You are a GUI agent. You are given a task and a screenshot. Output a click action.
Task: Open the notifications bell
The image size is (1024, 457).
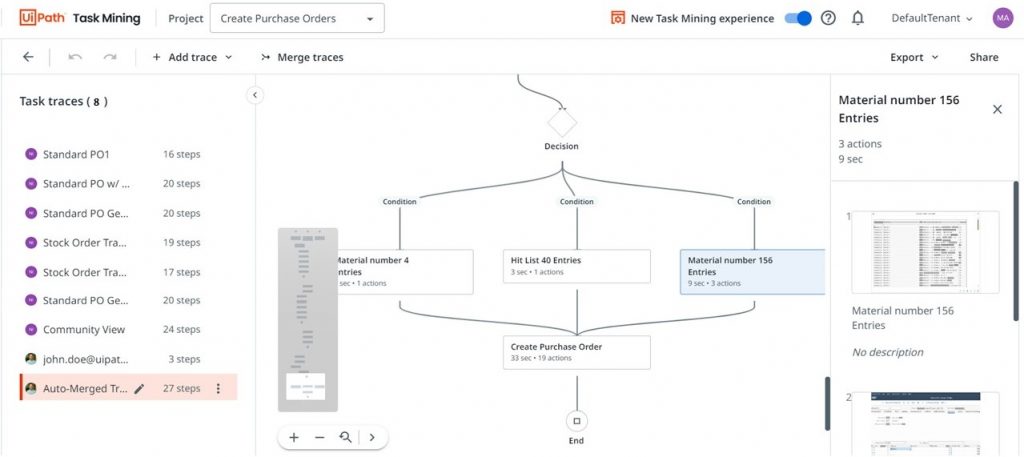858,18
